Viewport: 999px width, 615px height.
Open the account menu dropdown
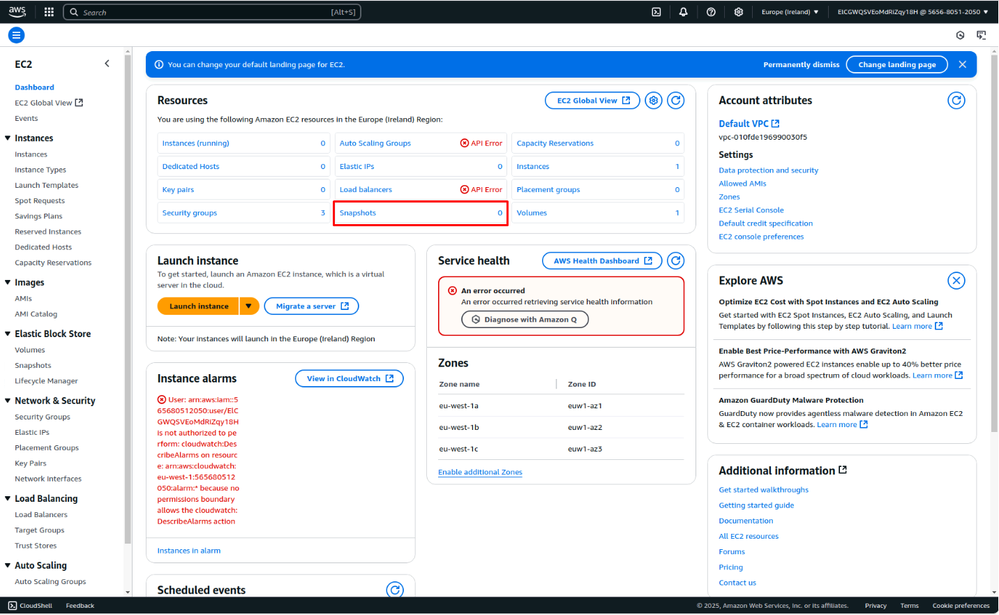912,11
